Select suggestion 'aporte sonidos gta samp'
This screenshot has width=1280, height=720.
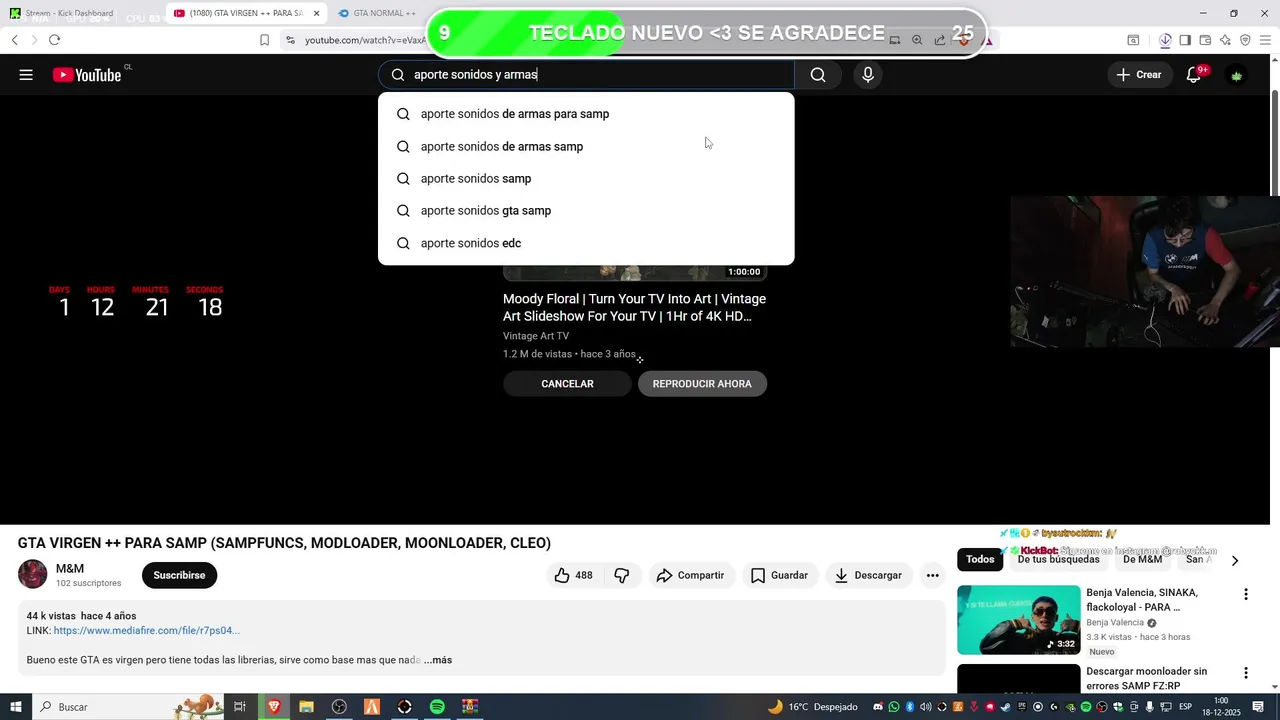pyautogui.click(x=586, y=210)
